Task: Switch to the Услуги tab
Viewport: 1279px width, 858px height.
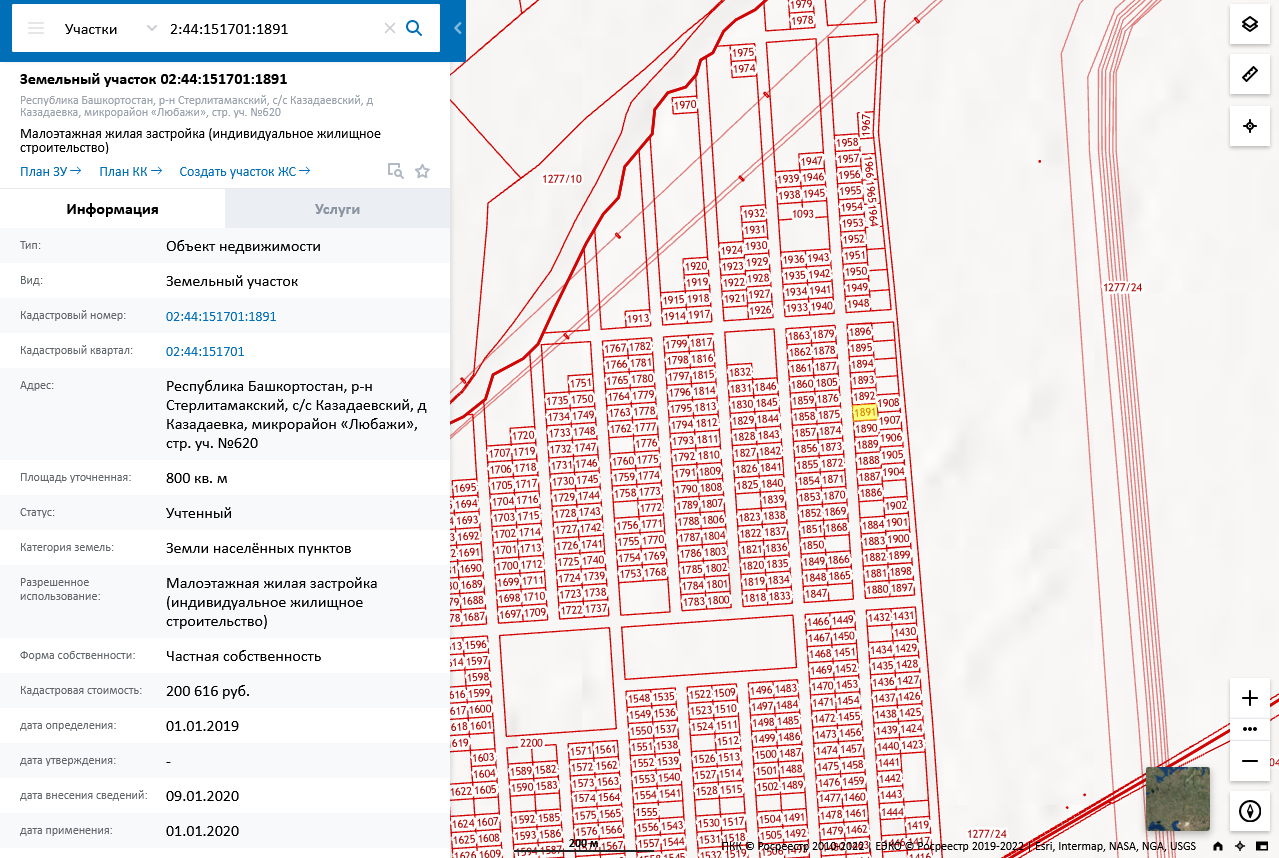Action: [x=337, y=209]
